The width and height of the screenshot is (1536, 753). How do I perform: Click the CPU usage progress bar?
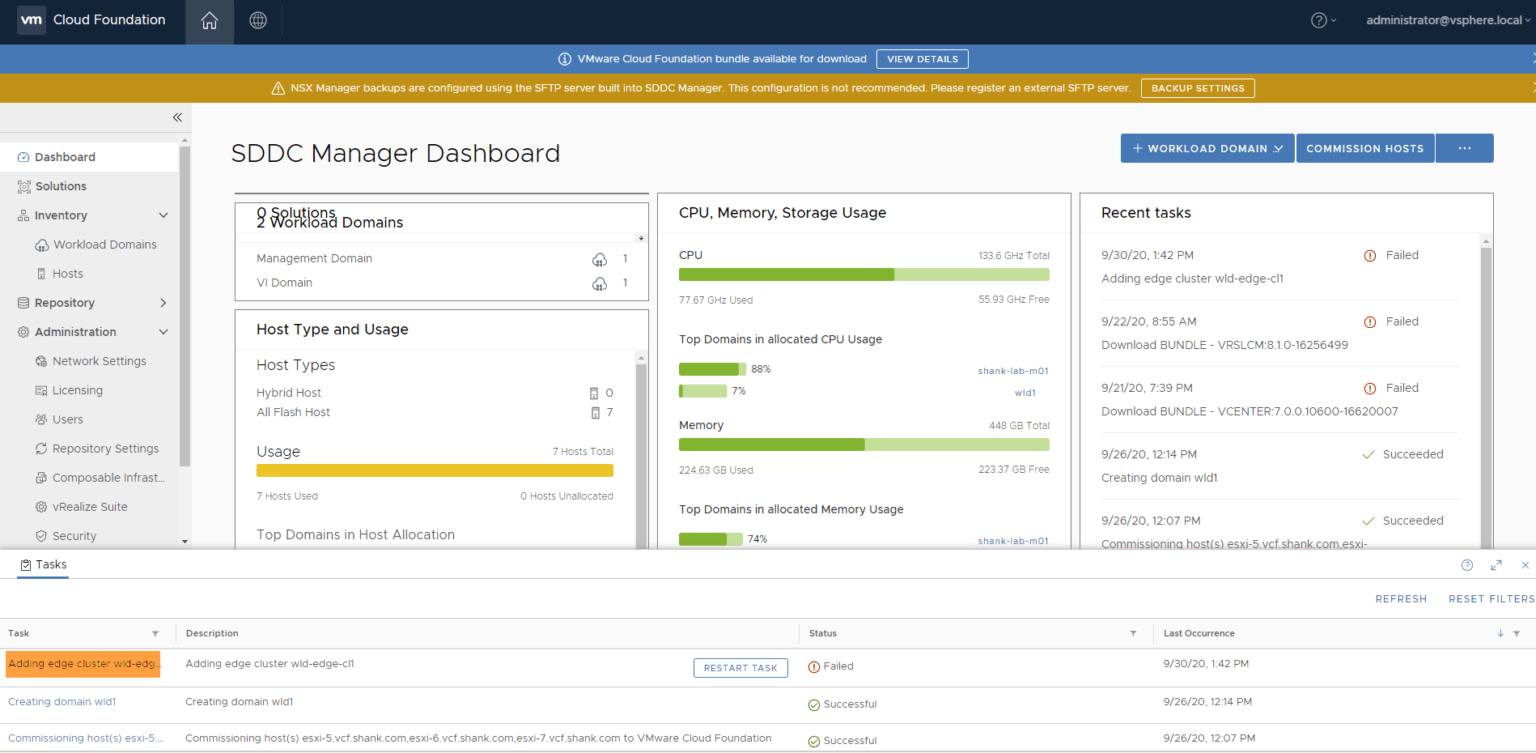pos(864,274)
